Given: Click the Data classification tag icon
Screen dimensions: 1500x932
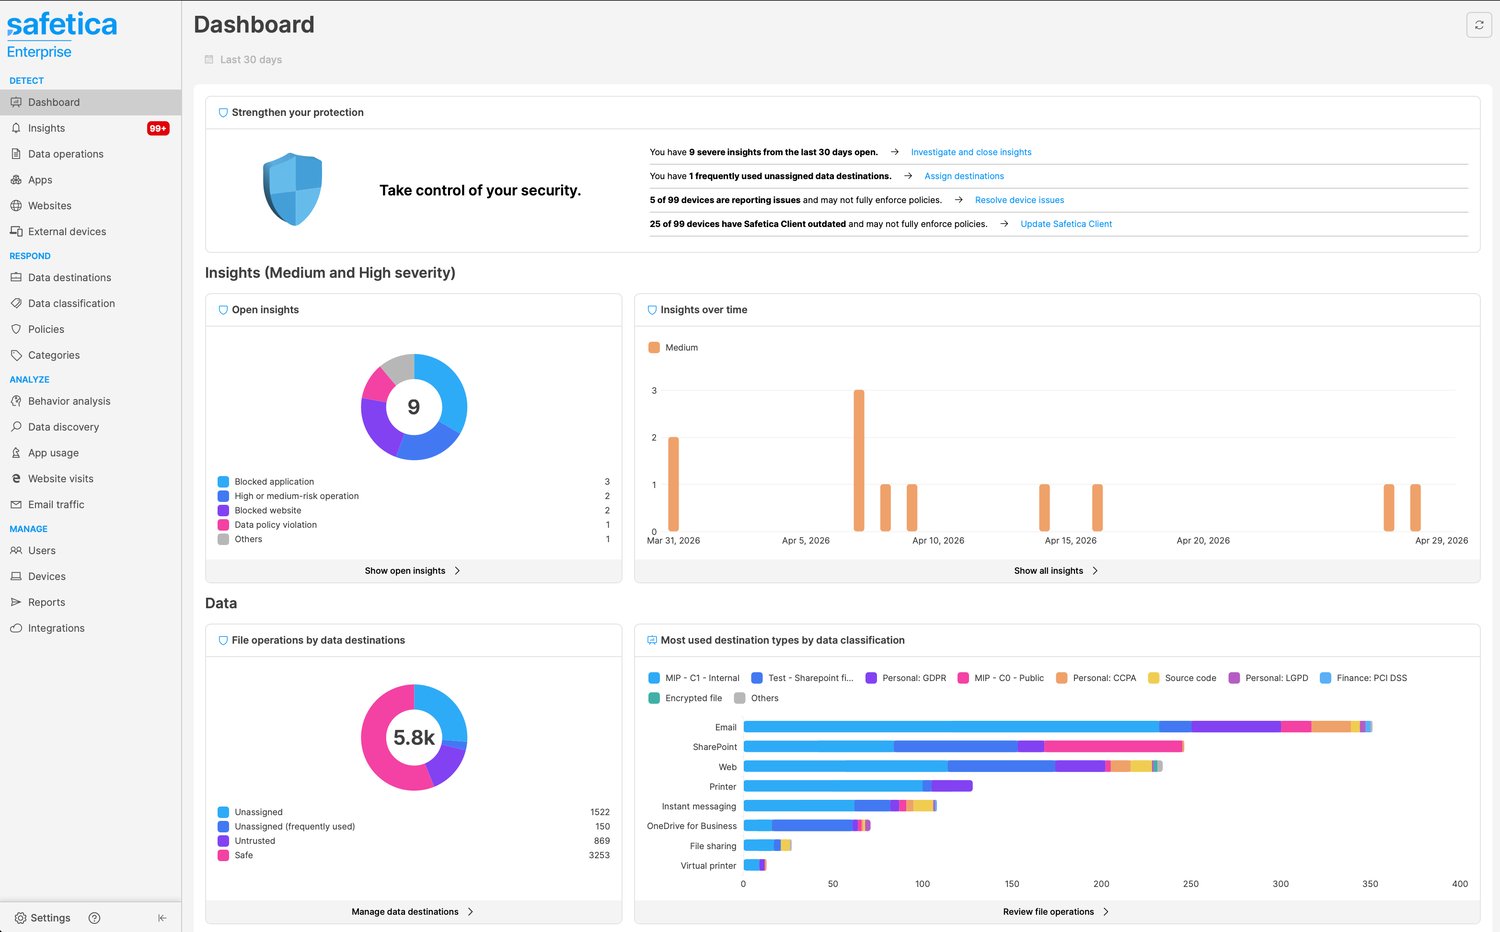Looking at the screenshot, I should (16, 303).
